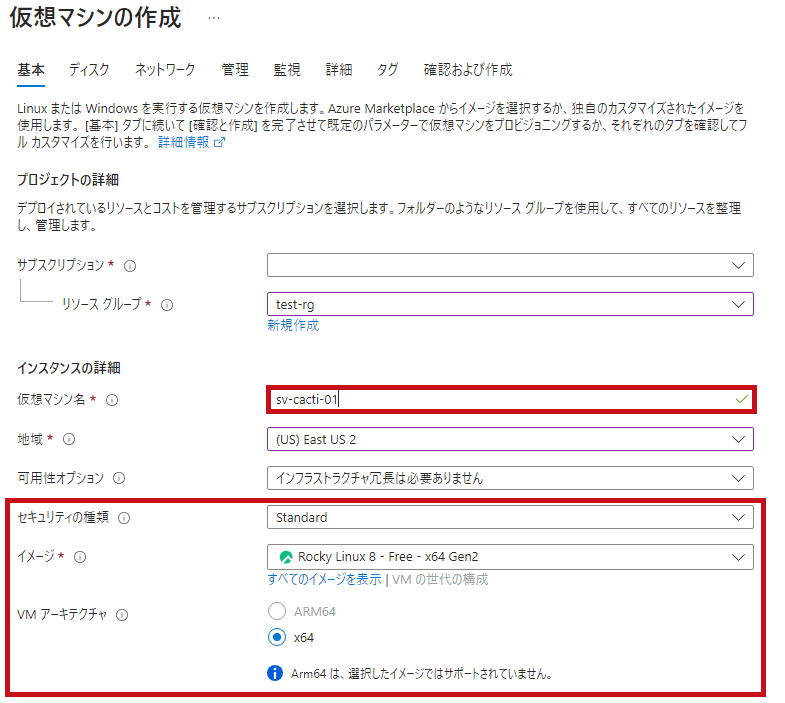Open the Standard security type dropdown

click(x=510, y=517)
